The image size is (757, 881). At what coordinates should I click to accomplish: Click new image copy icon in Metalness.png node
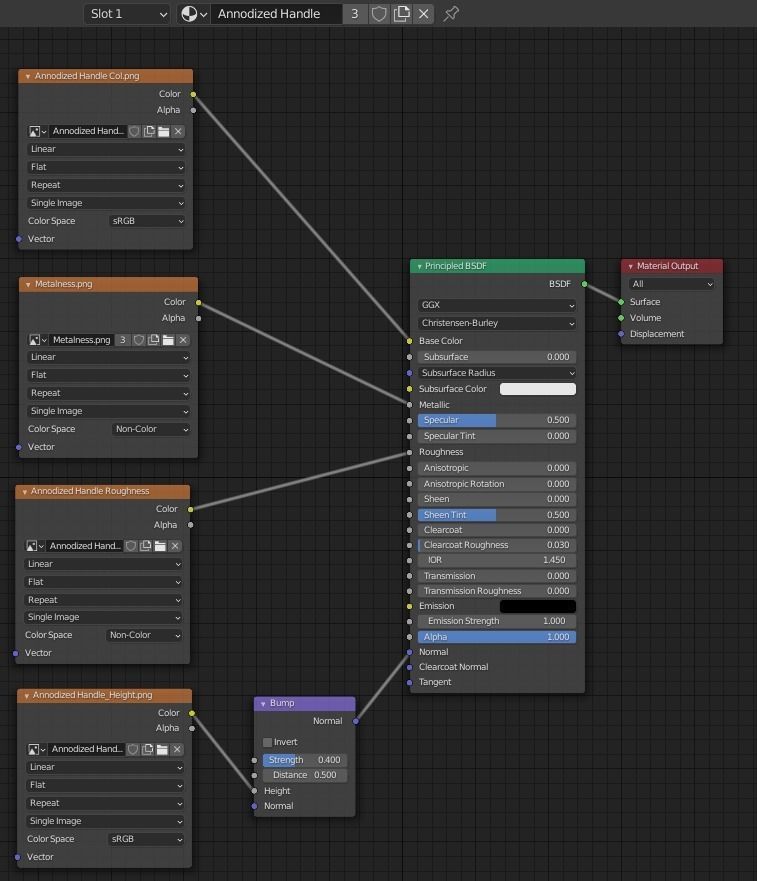(153, 340)
